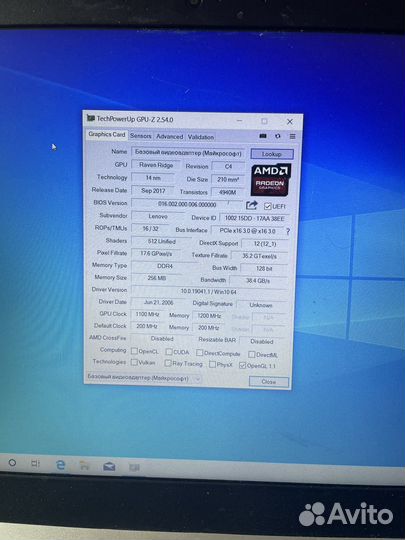The height and width of the screenshot is (540, 405).
Task: Toggle the Vulkan checkbox
Action: tap(134, 362)
